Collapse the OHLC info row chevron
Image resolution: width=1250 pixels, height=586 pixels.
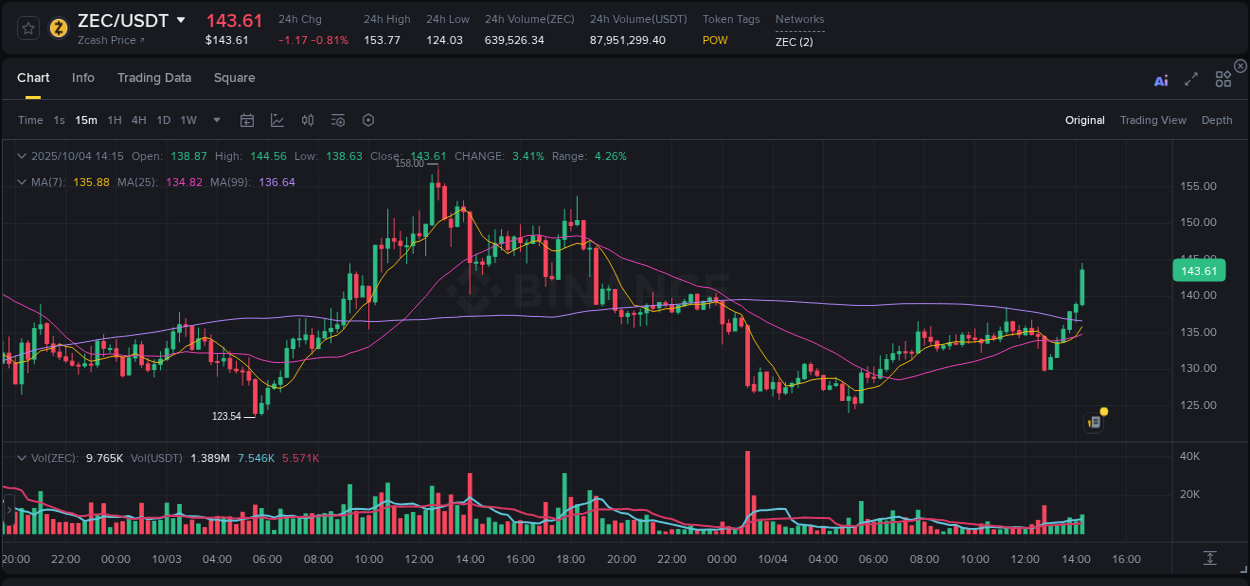tap(21, 156)
